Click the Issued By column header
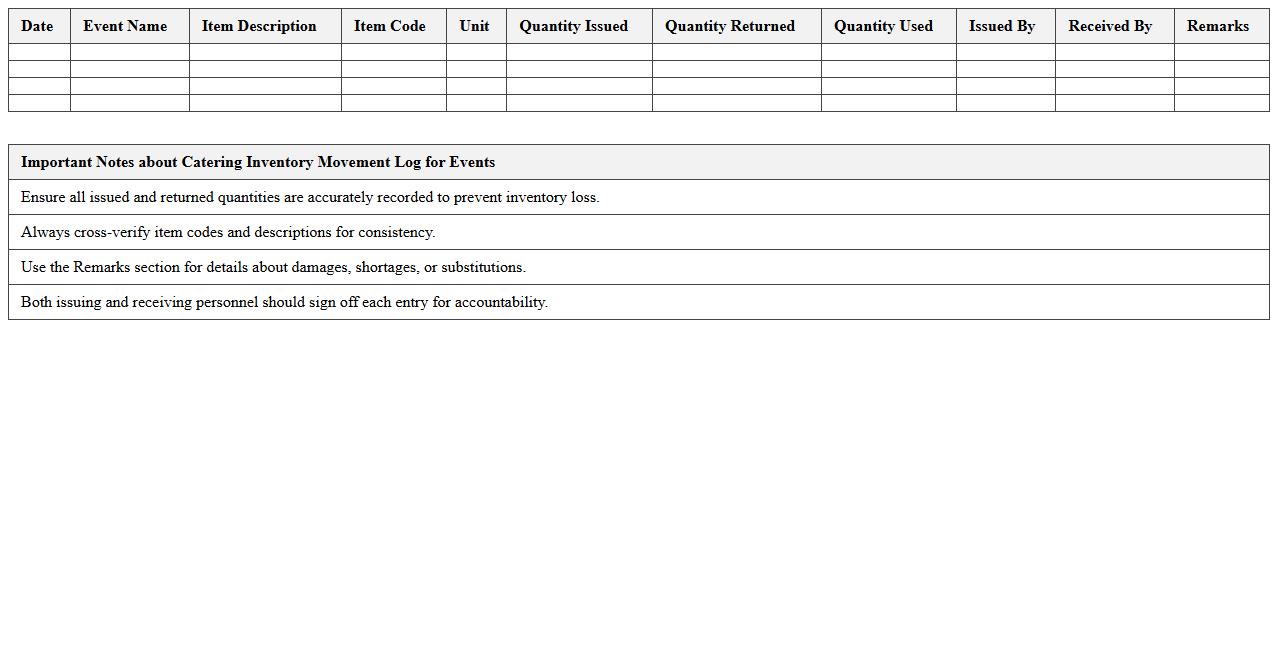Image resolution: width=1278 pixels, height=650 pixels. [1002, 26]
